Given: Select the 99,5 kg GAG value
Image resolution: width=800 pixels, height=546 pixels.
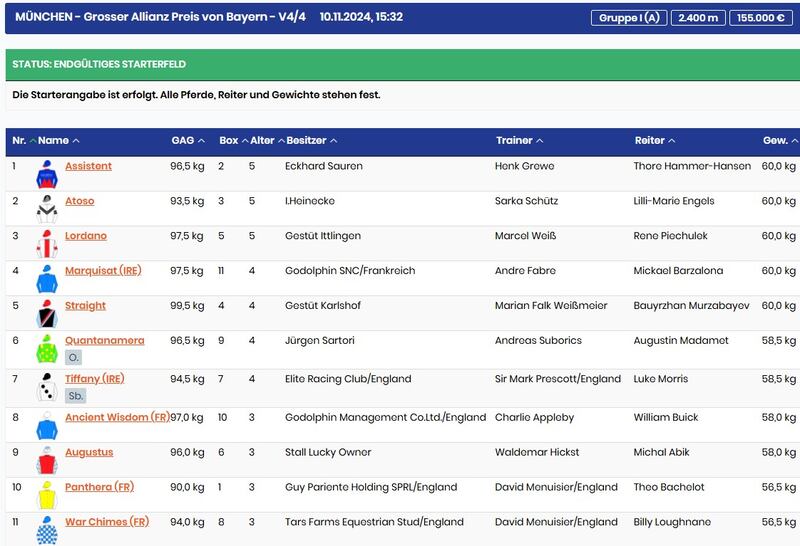Looking at the screenshot, I should [187, 306].
